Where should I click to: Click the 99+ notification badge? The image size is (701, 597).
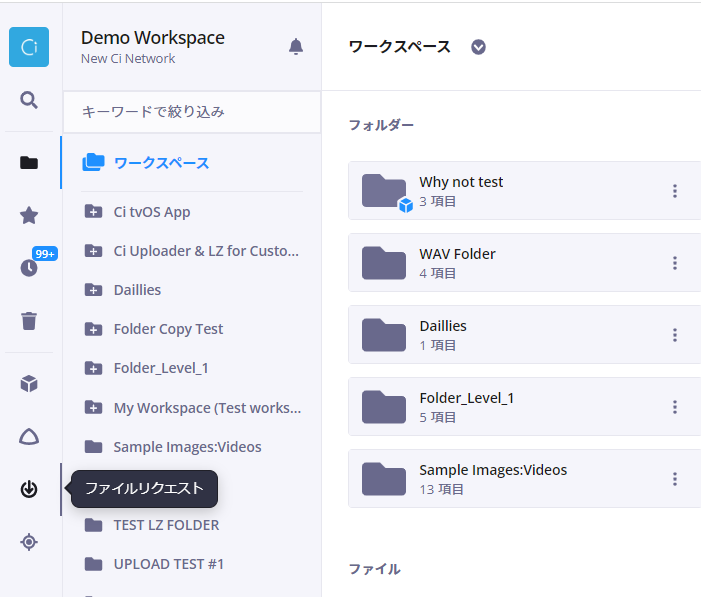45,254
